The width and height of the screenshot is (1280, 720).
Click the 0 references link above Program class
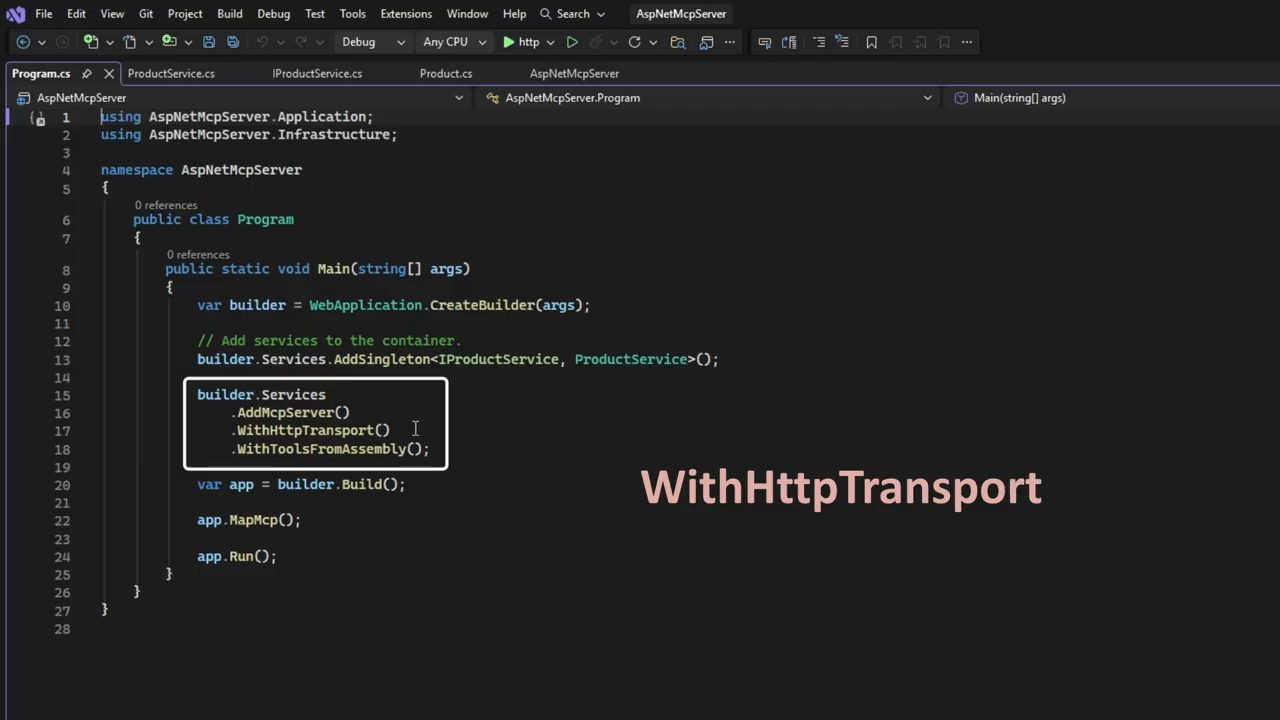click(x=166, y=205)
